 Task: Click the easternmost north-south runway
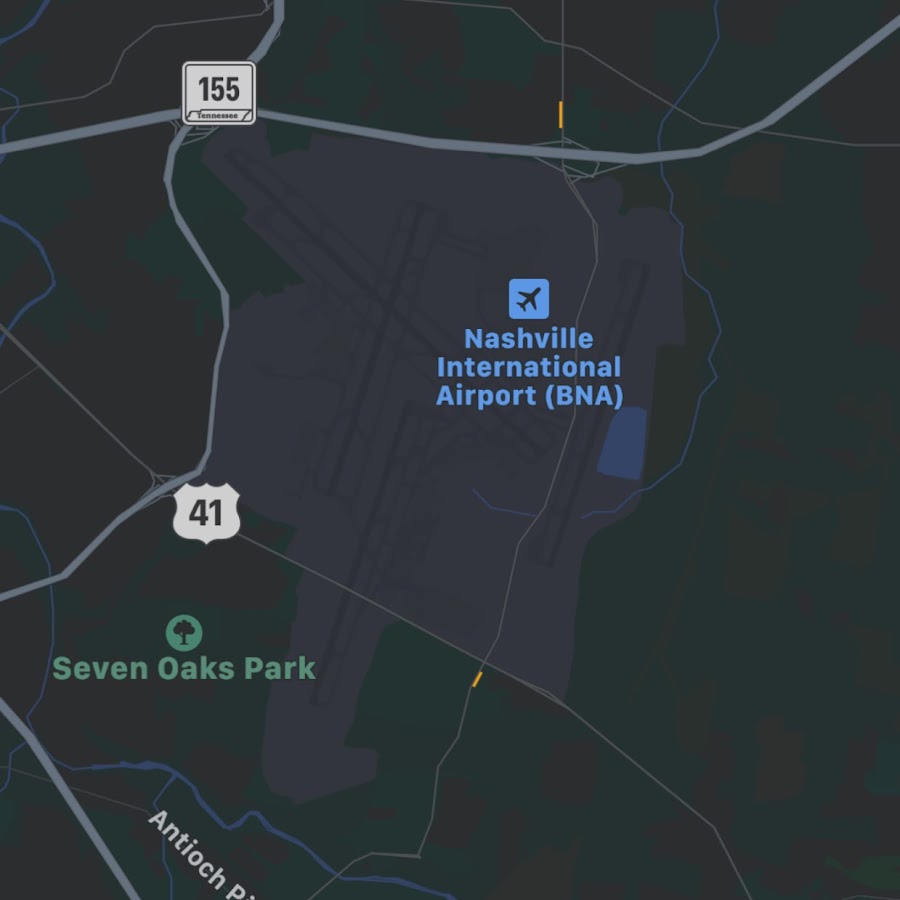(x=591, y=413)
